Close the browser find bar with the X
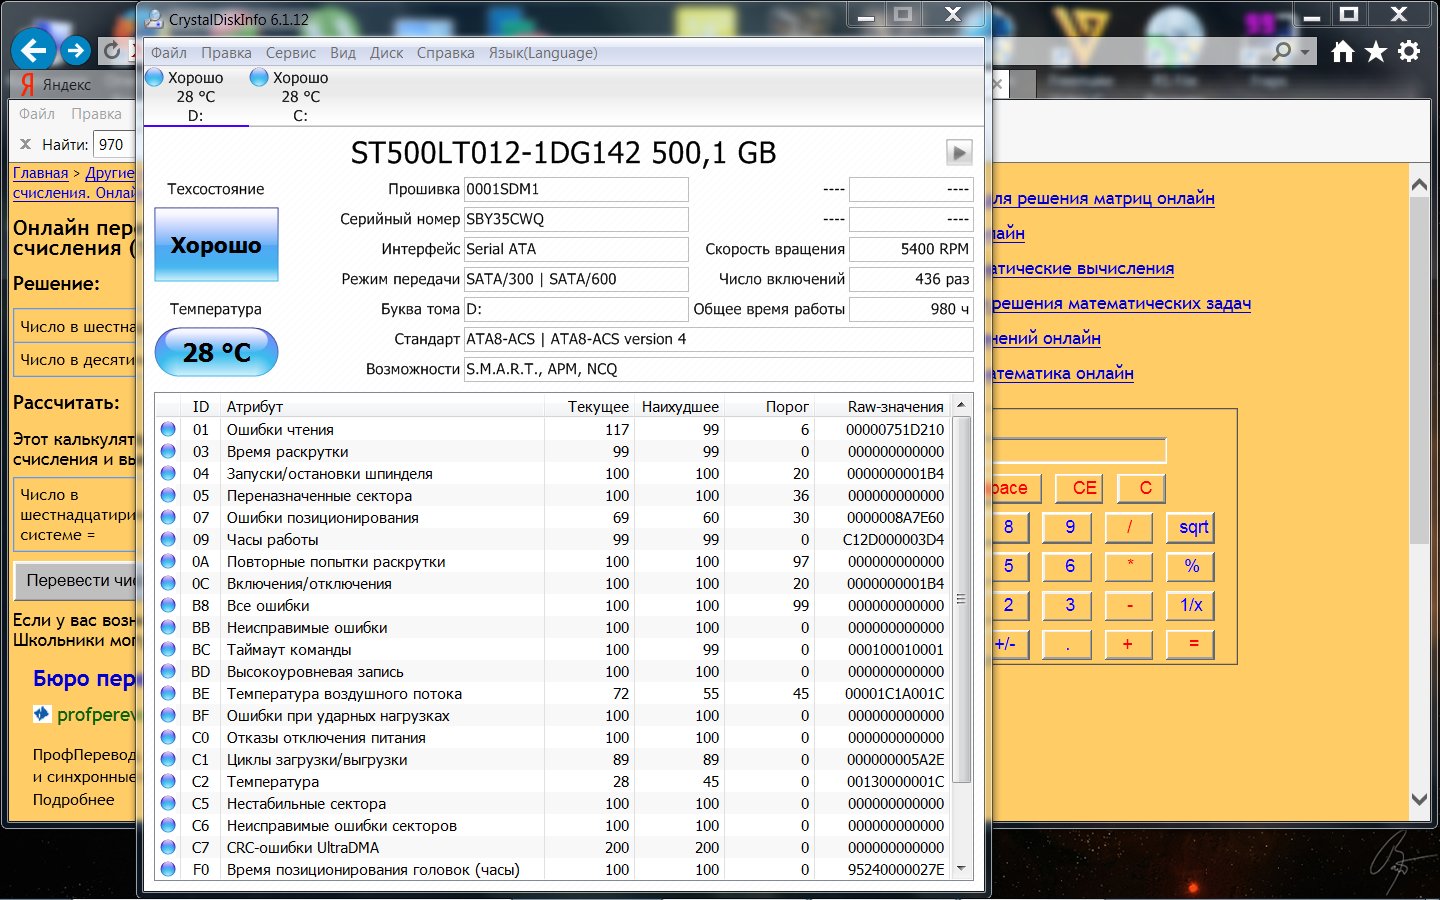The image size is (1440, 900). pyautogui.click(x=26, y=144)
